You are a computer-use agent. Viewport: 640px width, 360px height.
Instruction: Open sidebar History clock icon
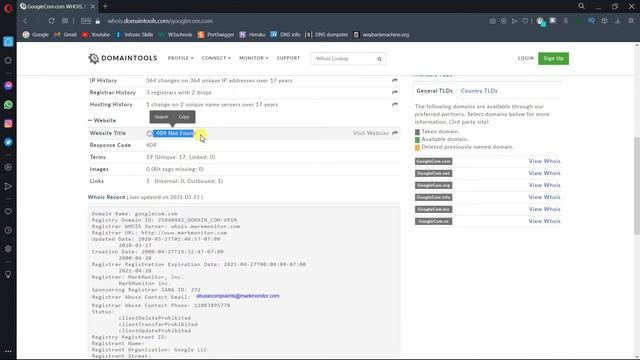point(8,231)
